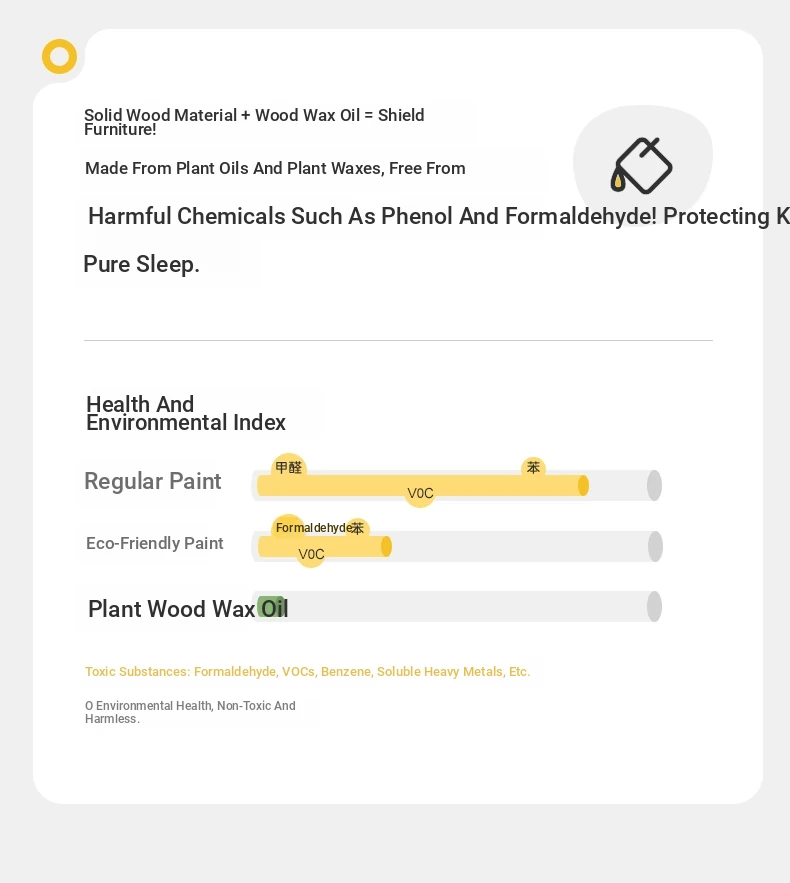This screenshot has height=883, width=790.
Task: Click the Regular Paint label
Action: (x=153, y=481)
